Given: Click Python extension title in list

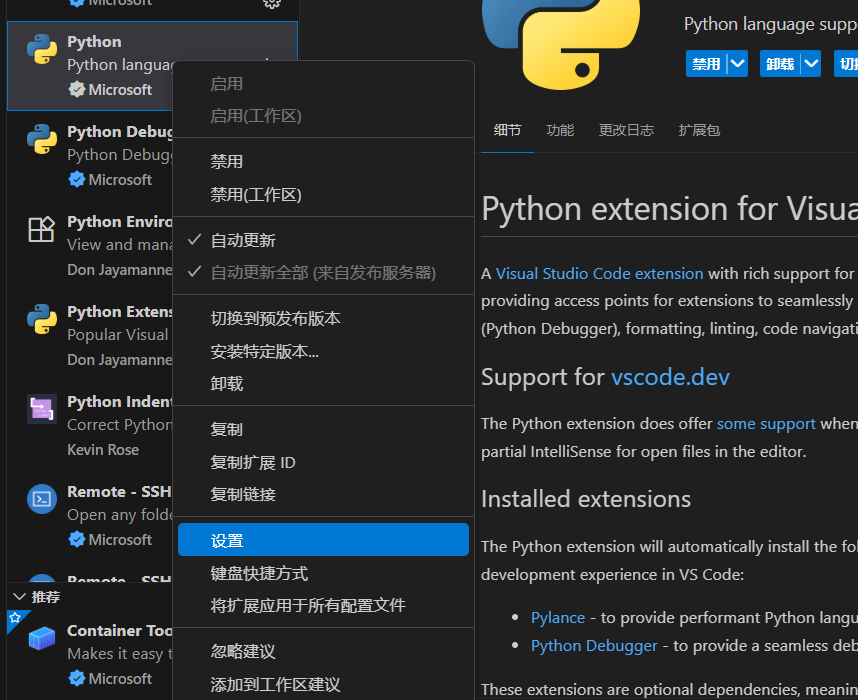Looking at the screenshot, I should (94, 42).
